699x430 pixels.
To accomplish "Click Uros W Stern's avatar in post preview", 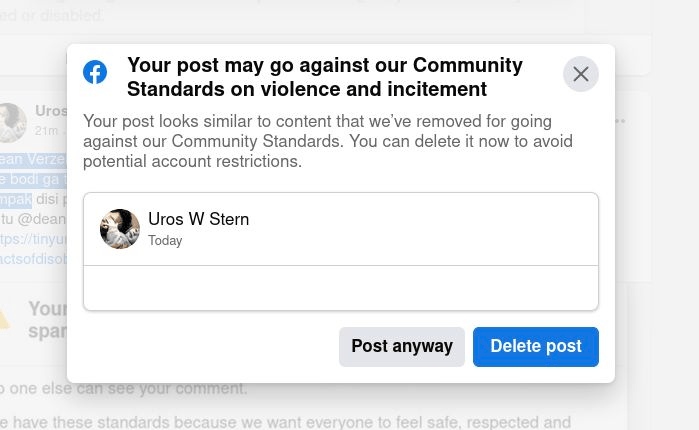I will tap(120, 229).
